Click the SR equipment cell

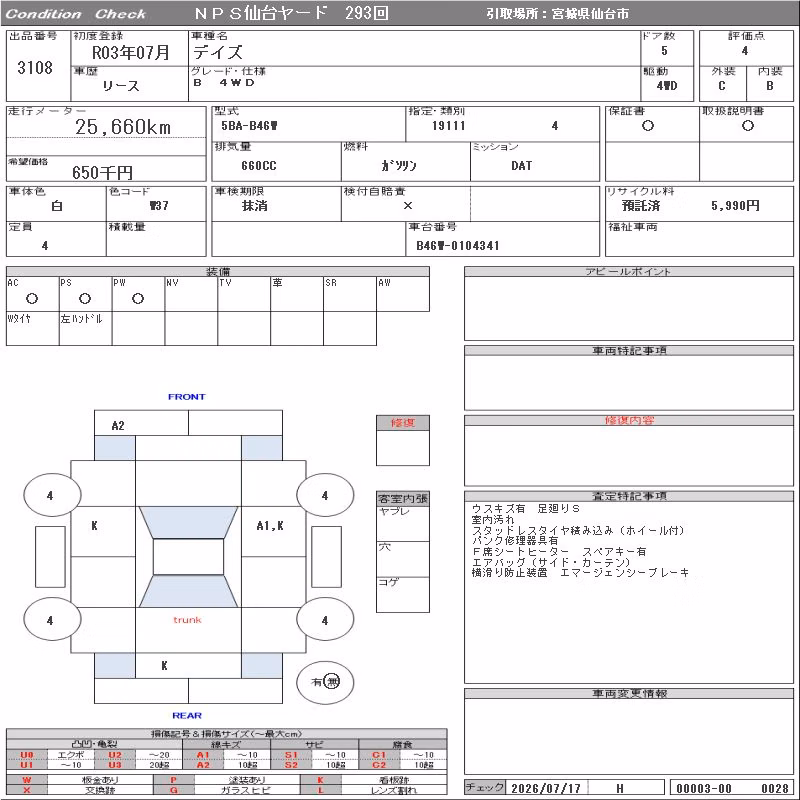(350, 294)
